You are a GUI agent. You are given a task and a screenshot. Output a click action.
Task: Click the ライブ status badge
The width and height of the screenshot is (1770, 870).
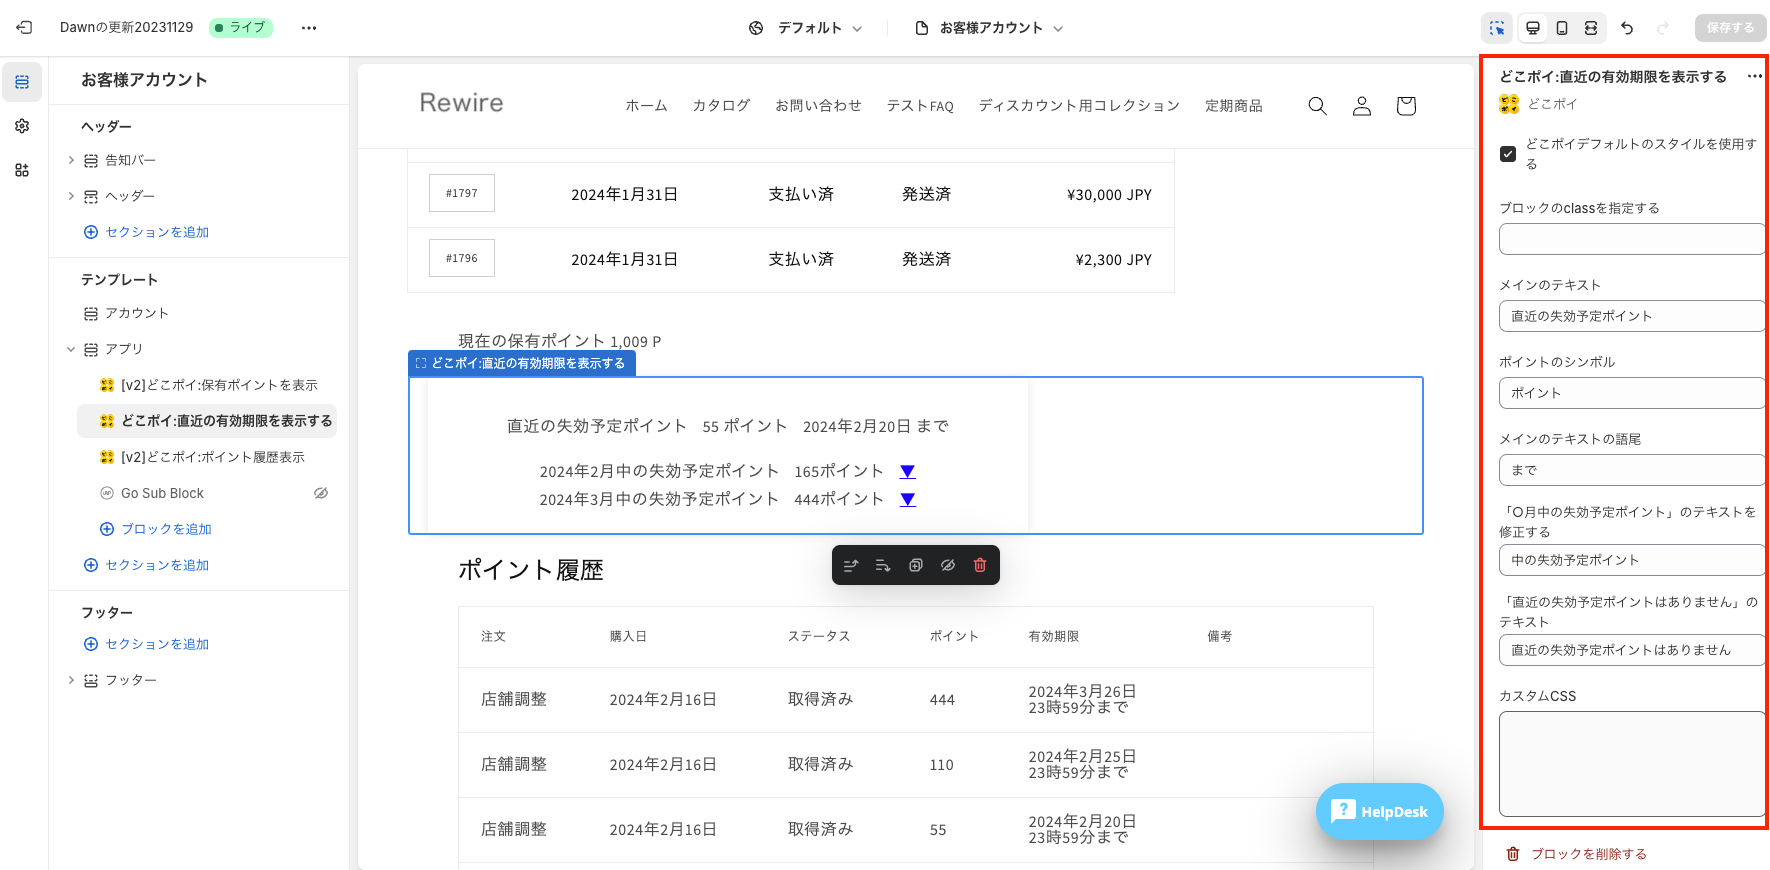click(x=241, y=28)
